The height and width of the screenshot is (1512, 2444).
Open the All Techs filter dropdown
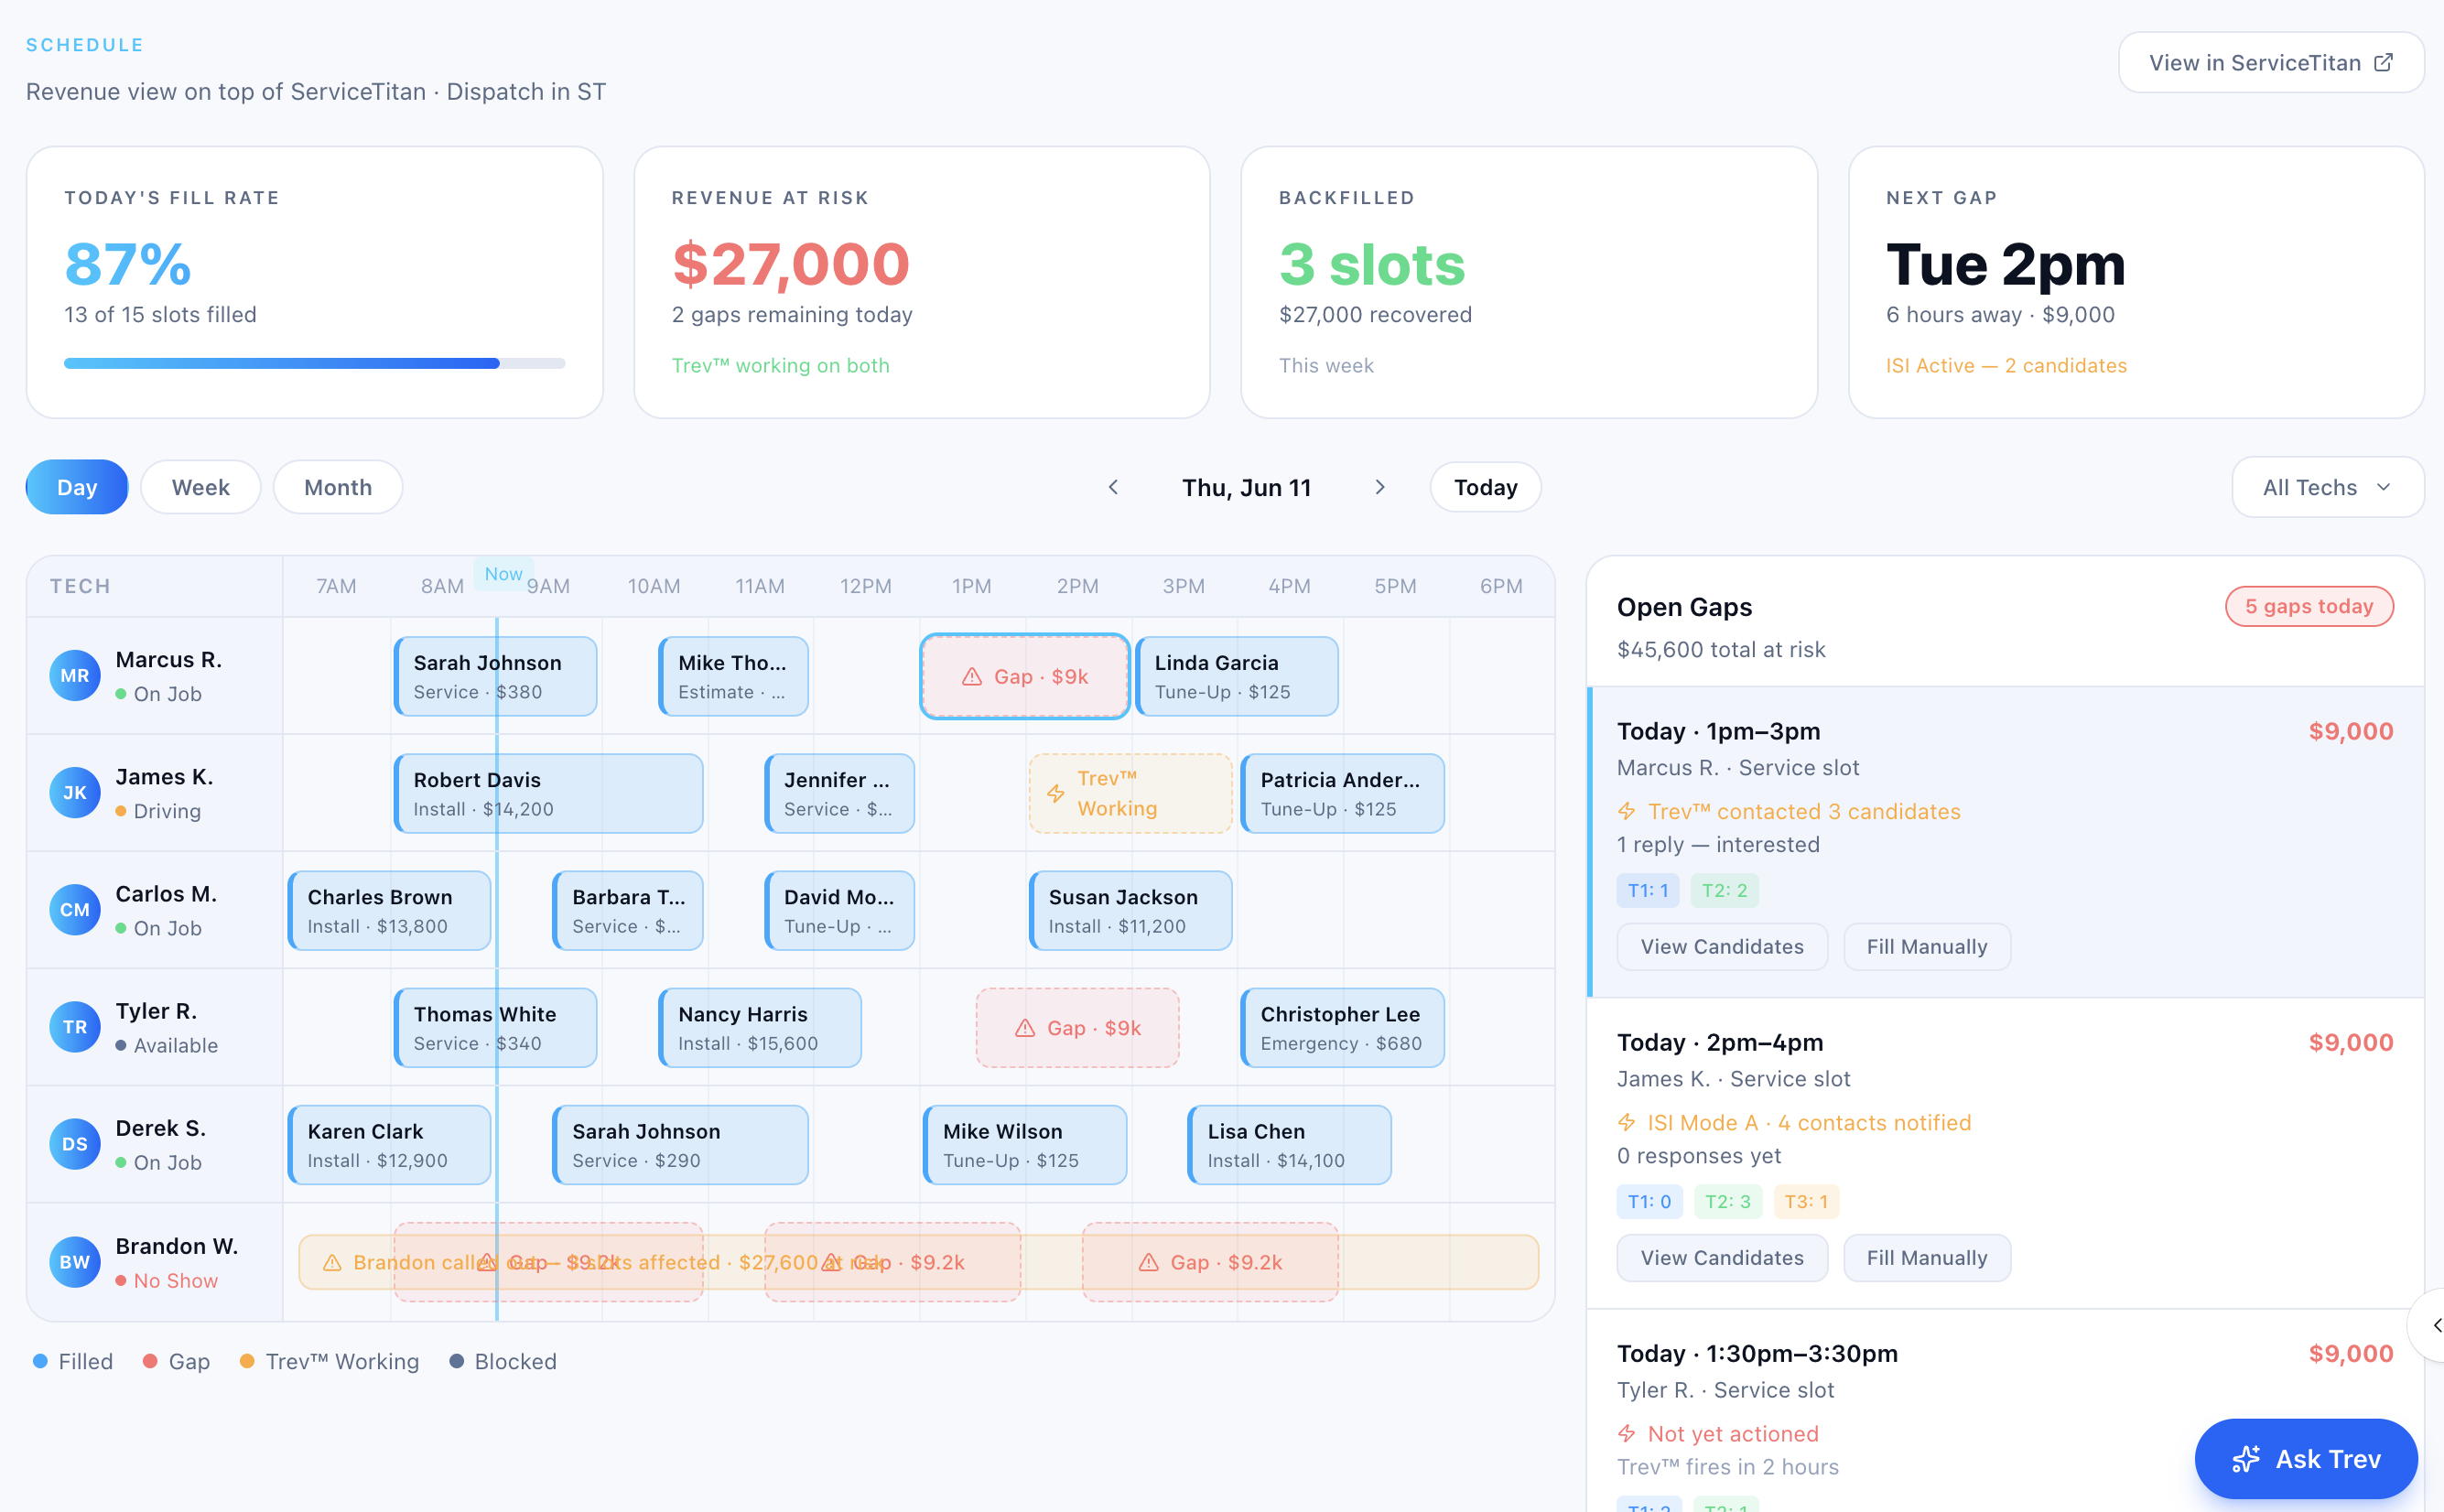[x=2327, y=487]
